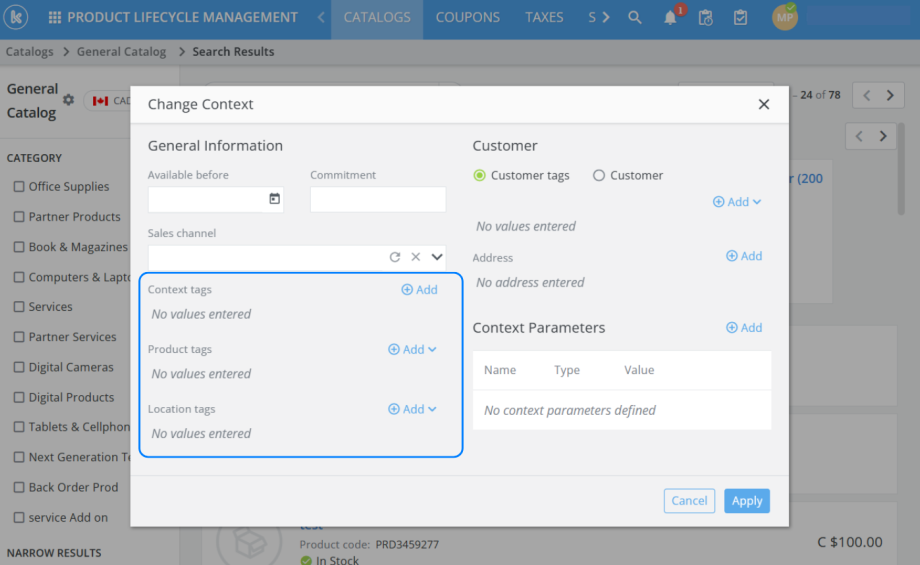
Task: Check the Computers & Laptops category
Action: point(19,277)
